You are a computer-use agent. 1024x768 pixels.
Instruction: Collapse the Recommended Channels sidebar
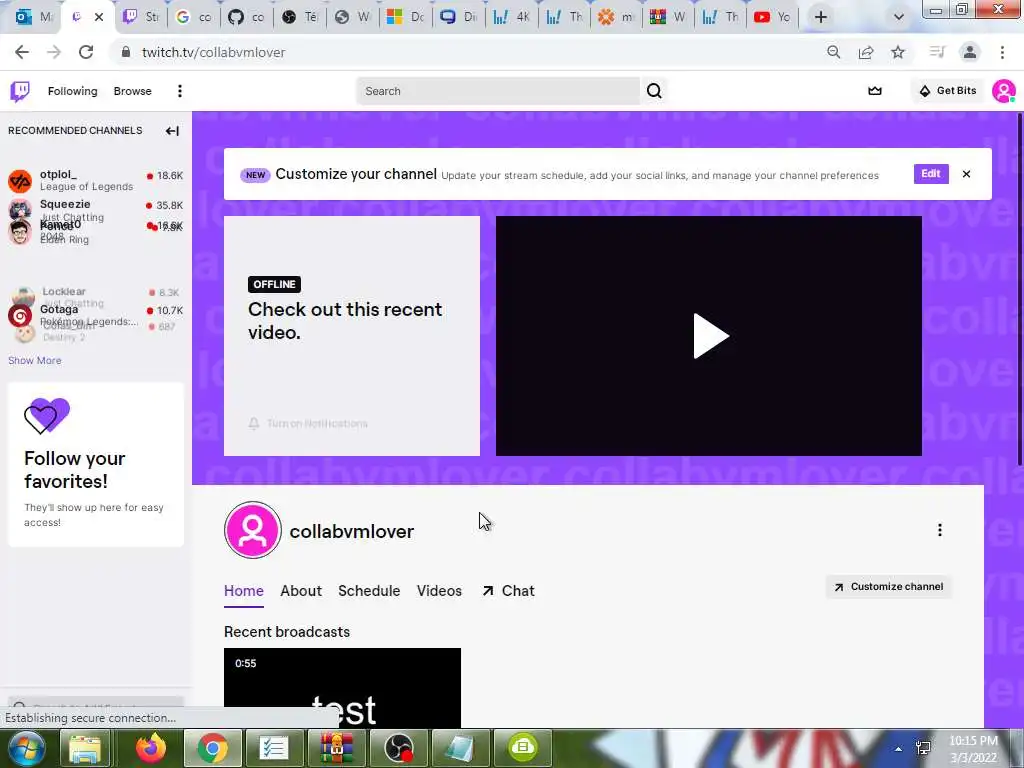tap(172, 131)
